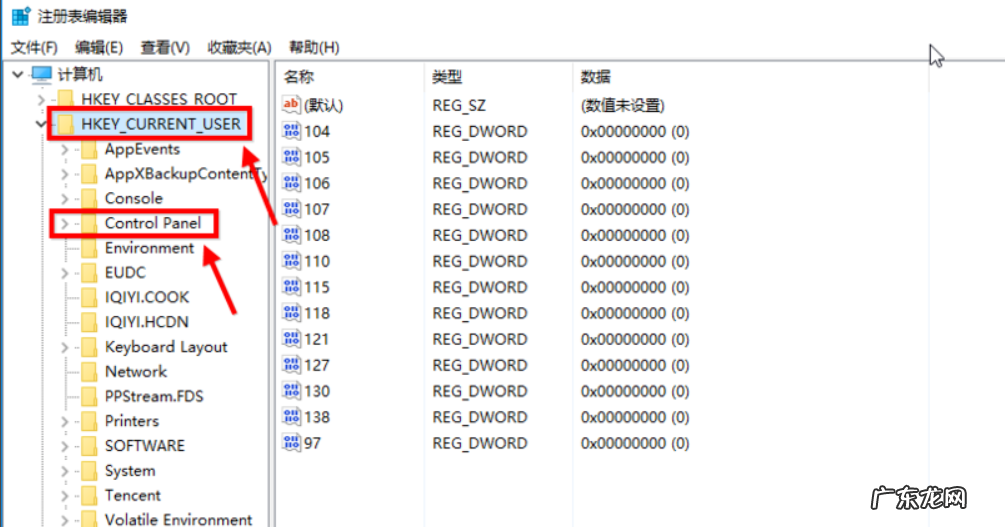1005x527 pixels.
Task: Expand the Control Panel chevron
Action: coord(65,223)
